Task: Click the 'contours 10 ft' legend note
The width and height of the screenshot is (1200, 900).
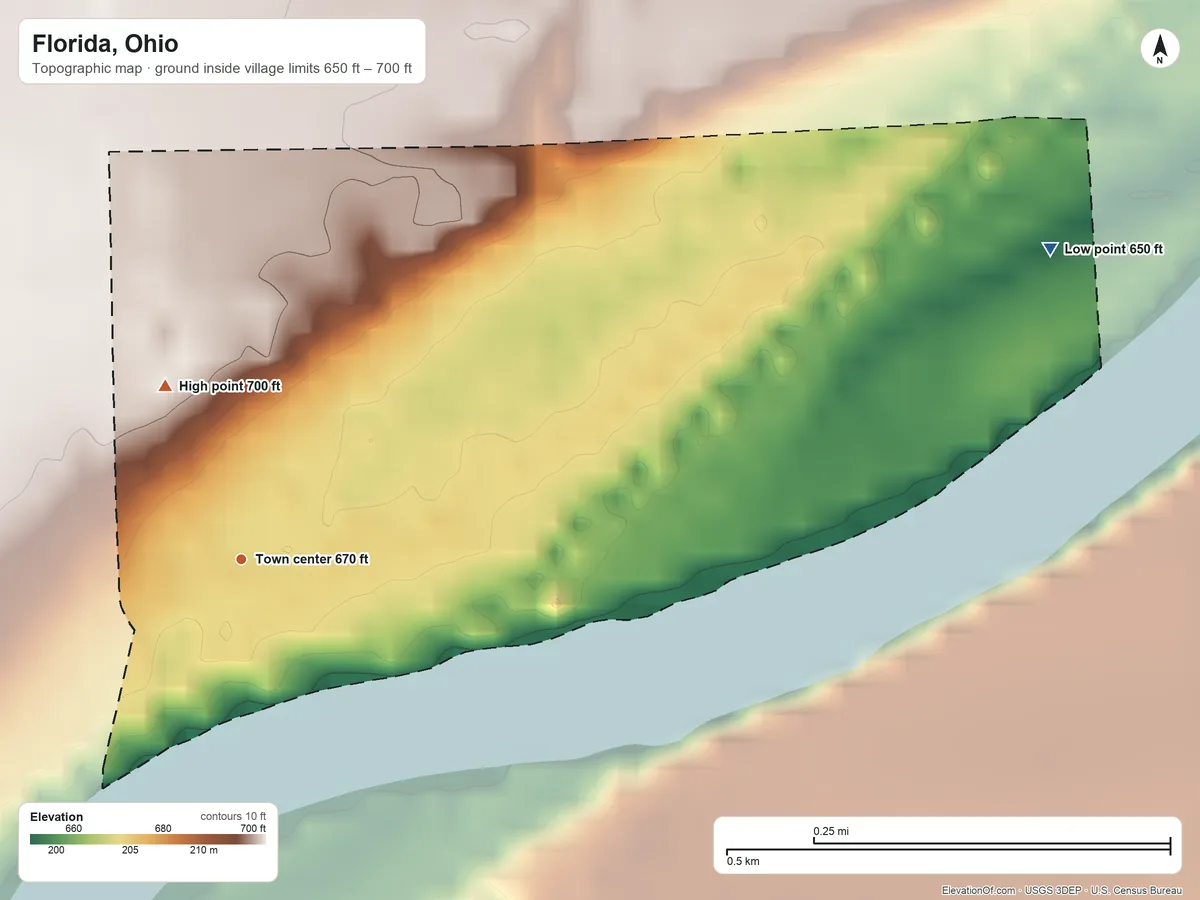Action: coord(233,816)
